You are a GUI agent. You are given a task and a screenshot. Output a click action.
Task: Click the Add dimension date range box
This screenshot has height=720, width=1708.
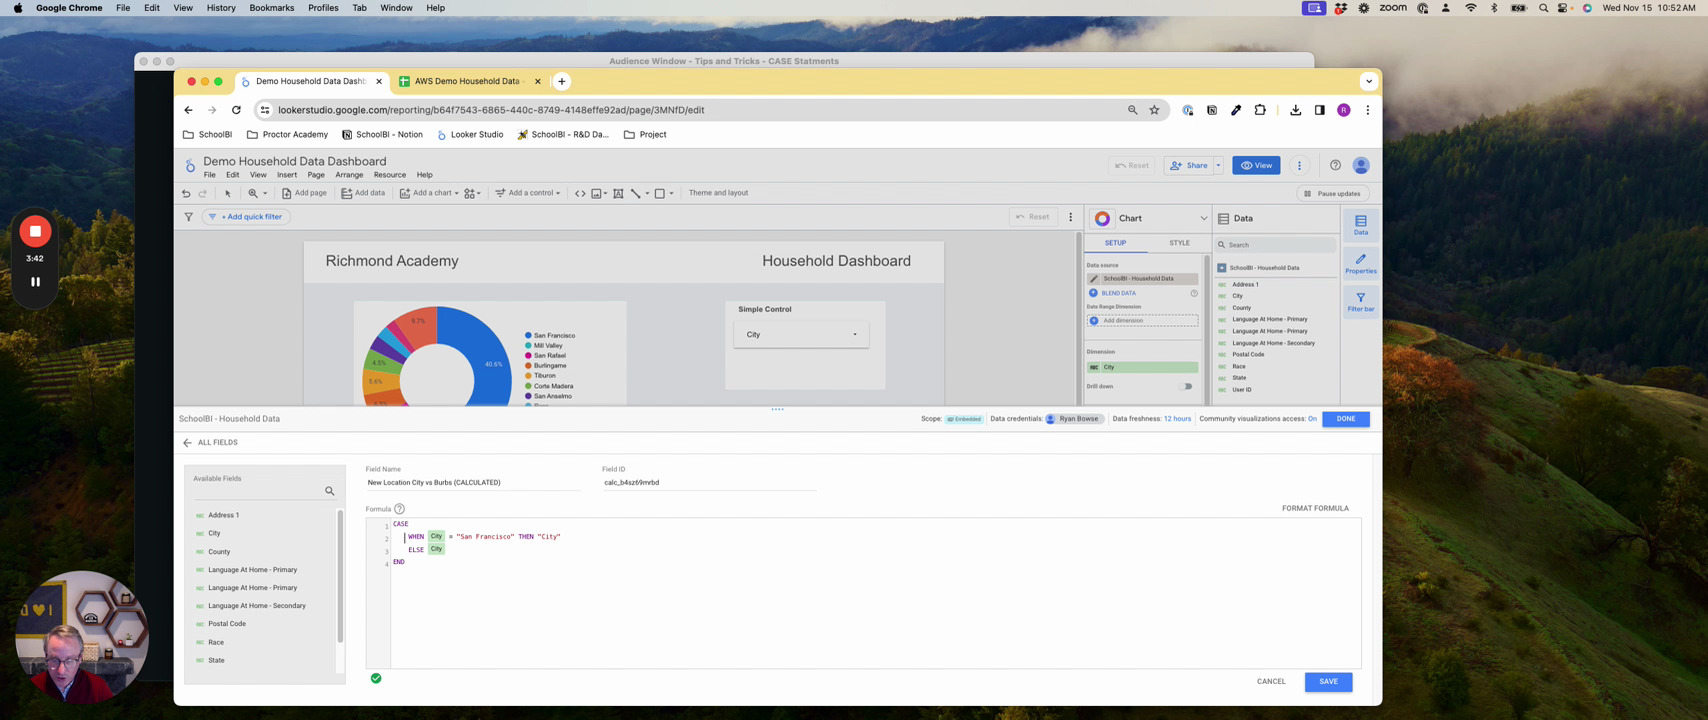pyautogui.click(x=1142, y=321)
